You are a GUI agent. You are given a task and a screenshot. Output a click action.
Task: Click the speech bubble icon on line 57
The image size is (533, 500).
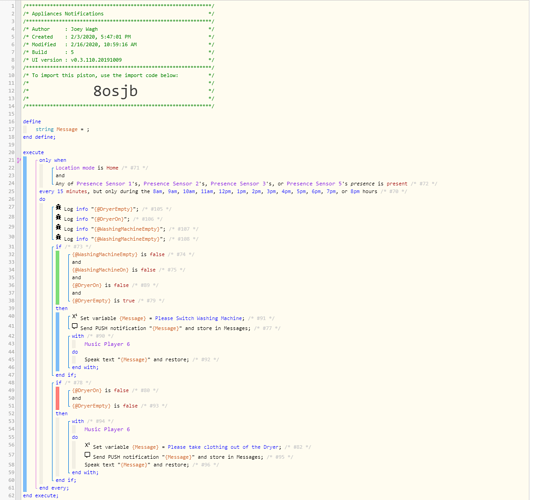[87, 455]
